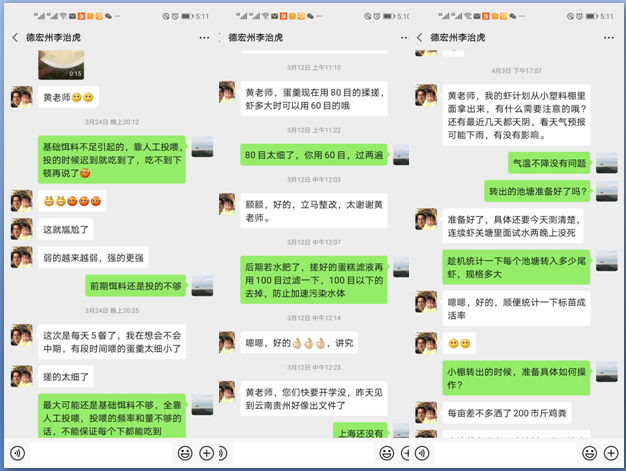This screenshot has height=471, width=626.
Task: Tap the plus attachment icon in the leftmost chat
Action: tap(206, 452)
